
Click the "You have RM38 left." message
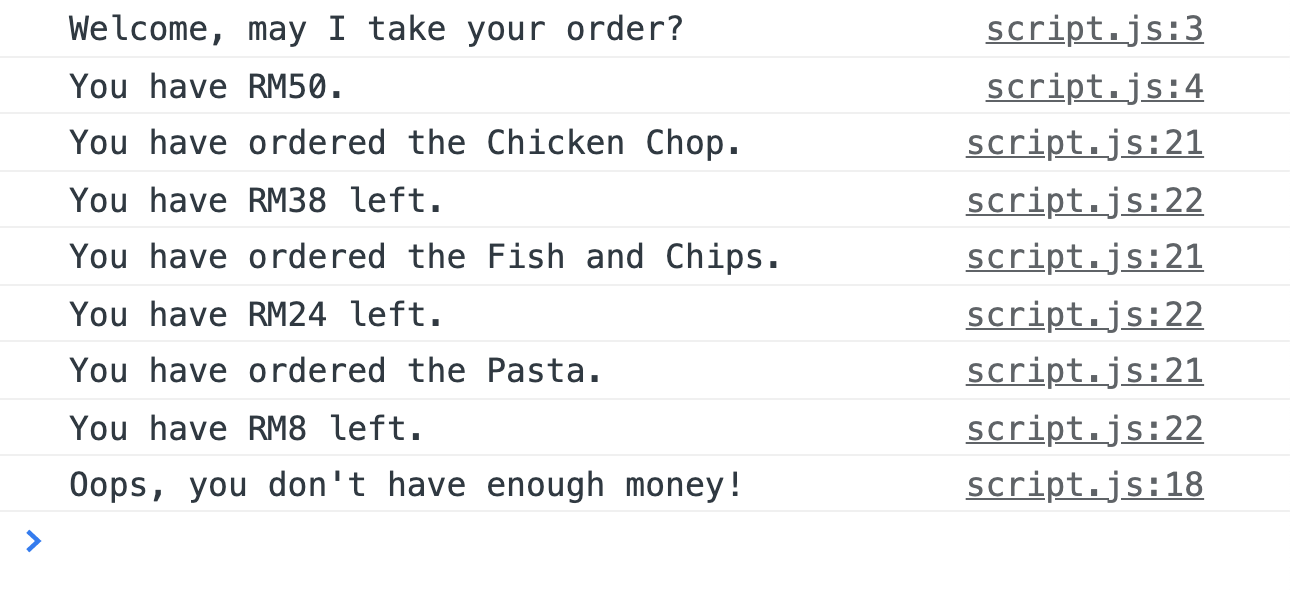click(256, 201)
